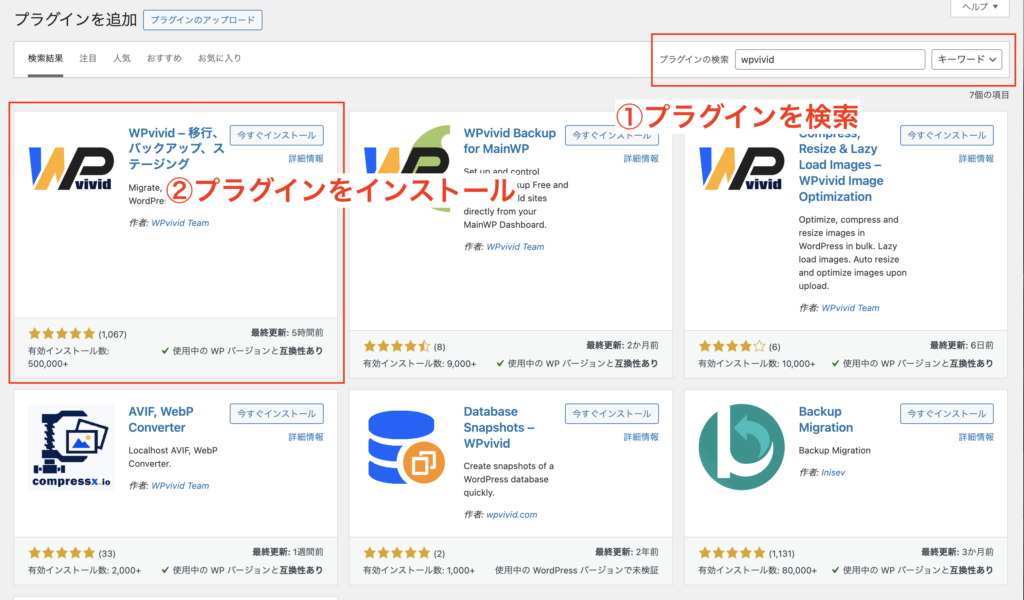The height and width of the screenshot is (600, 1024).
Task: Open 詳細情報 for WPvivid Image Optimization
Action: [x=976, y=159]
